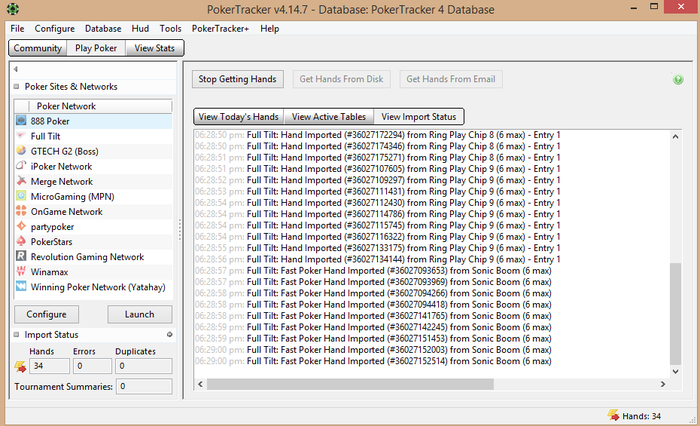Click the Launch button

pos(140,314)
